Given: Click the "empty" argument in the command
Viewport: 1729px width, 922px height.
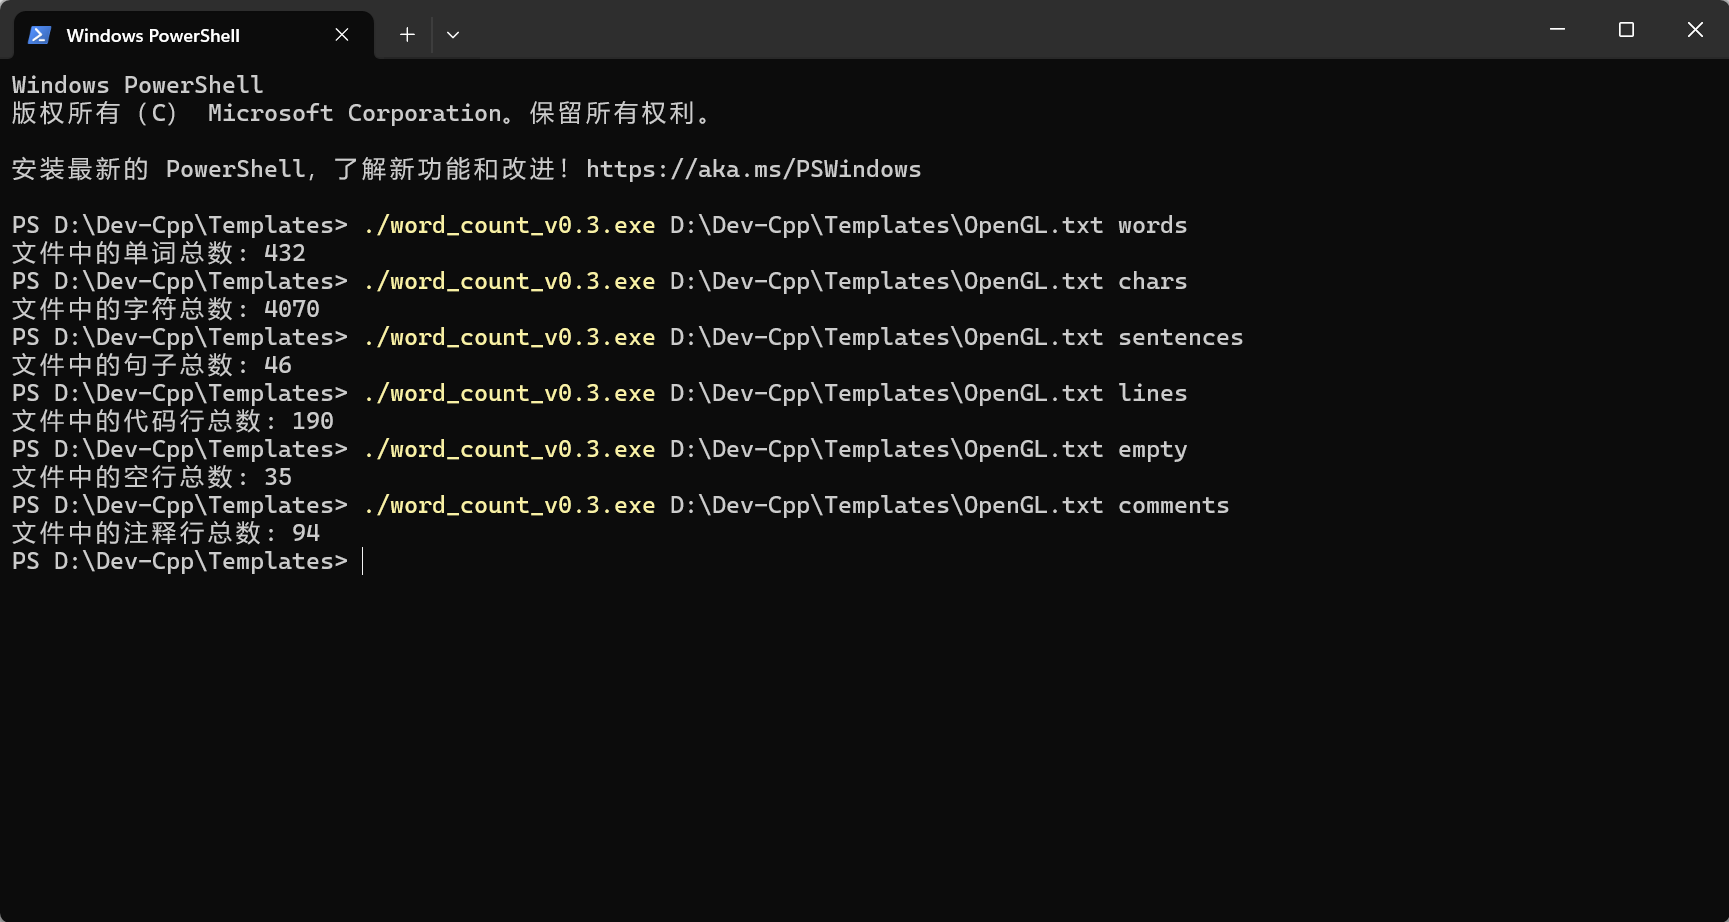Looking at the screenshot, I should pyautogui.click(x=1152, y=450).
